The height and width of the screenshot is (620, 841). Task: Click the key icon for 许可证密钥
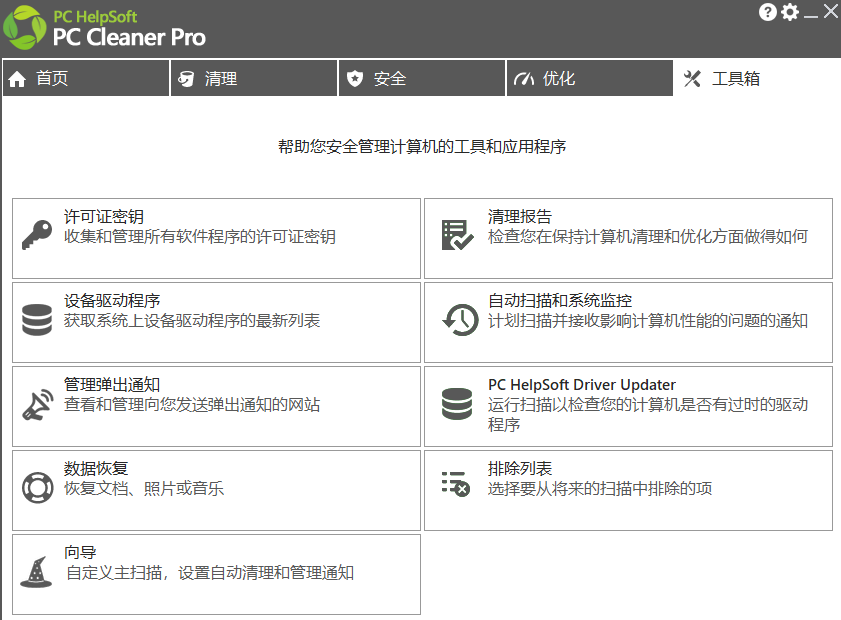(x=37, y=234)
